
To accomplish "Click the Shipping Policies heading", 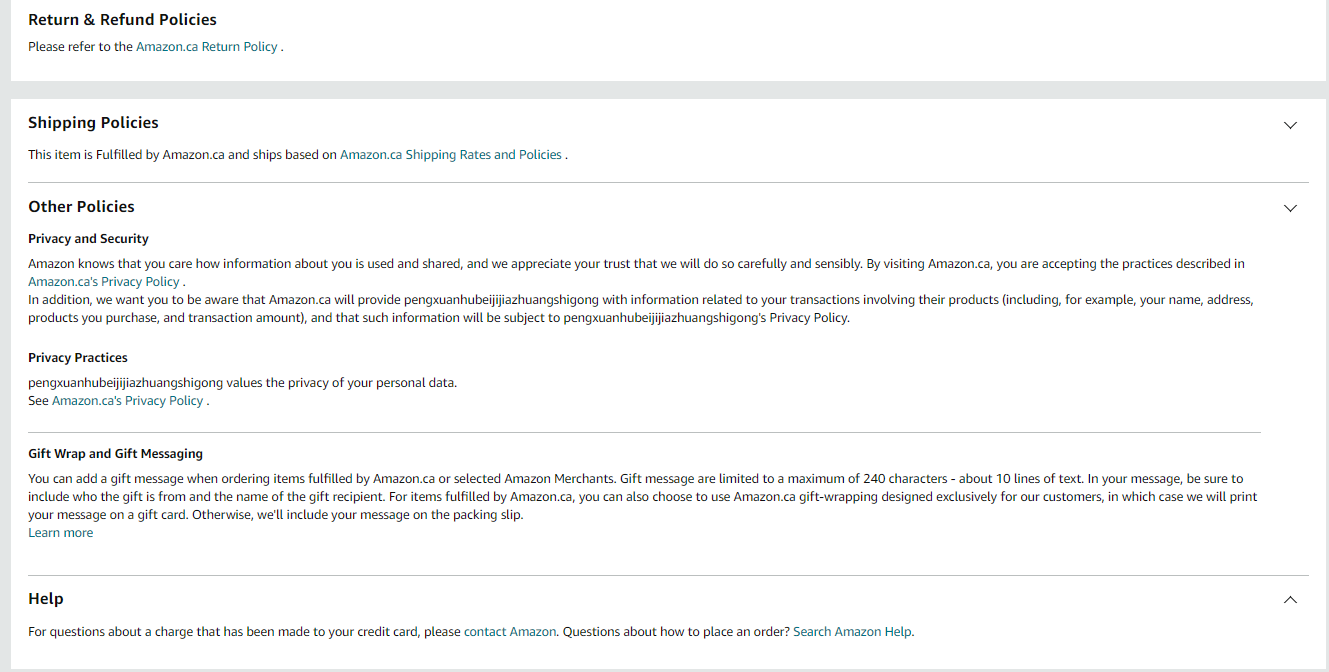I will point(93,123).
